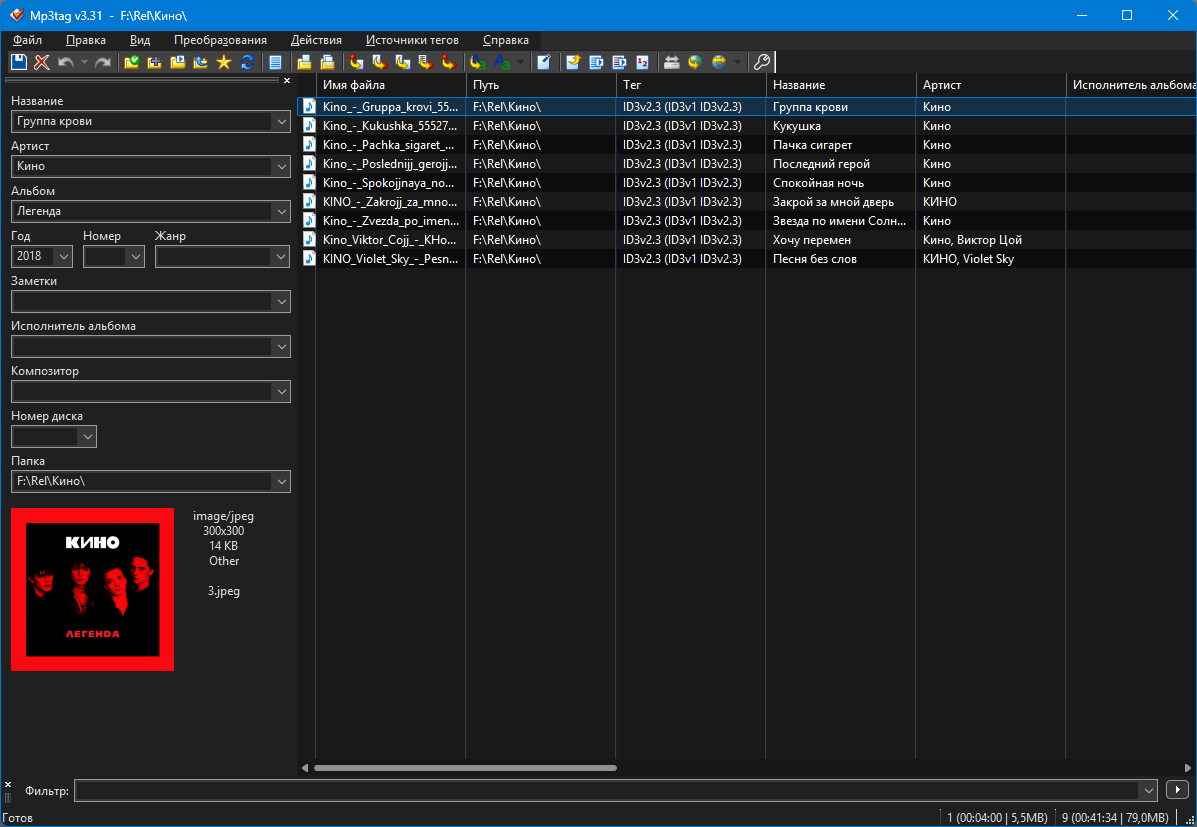Screen dimensions: 1197x827
Task: Expand the Название dropdown
Action: [281, 121]
